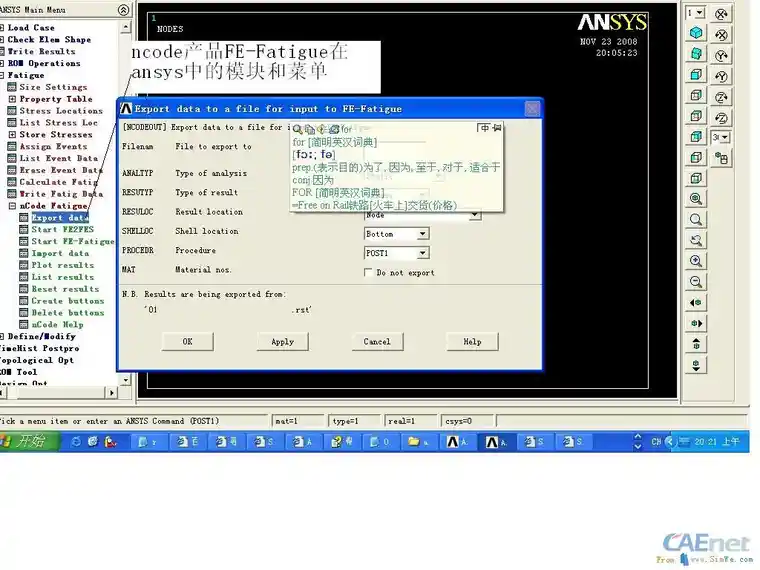Click the Y-rotation icon with arrow on right
The width and height of the screenshot is (760, 570).
point(721,56)
